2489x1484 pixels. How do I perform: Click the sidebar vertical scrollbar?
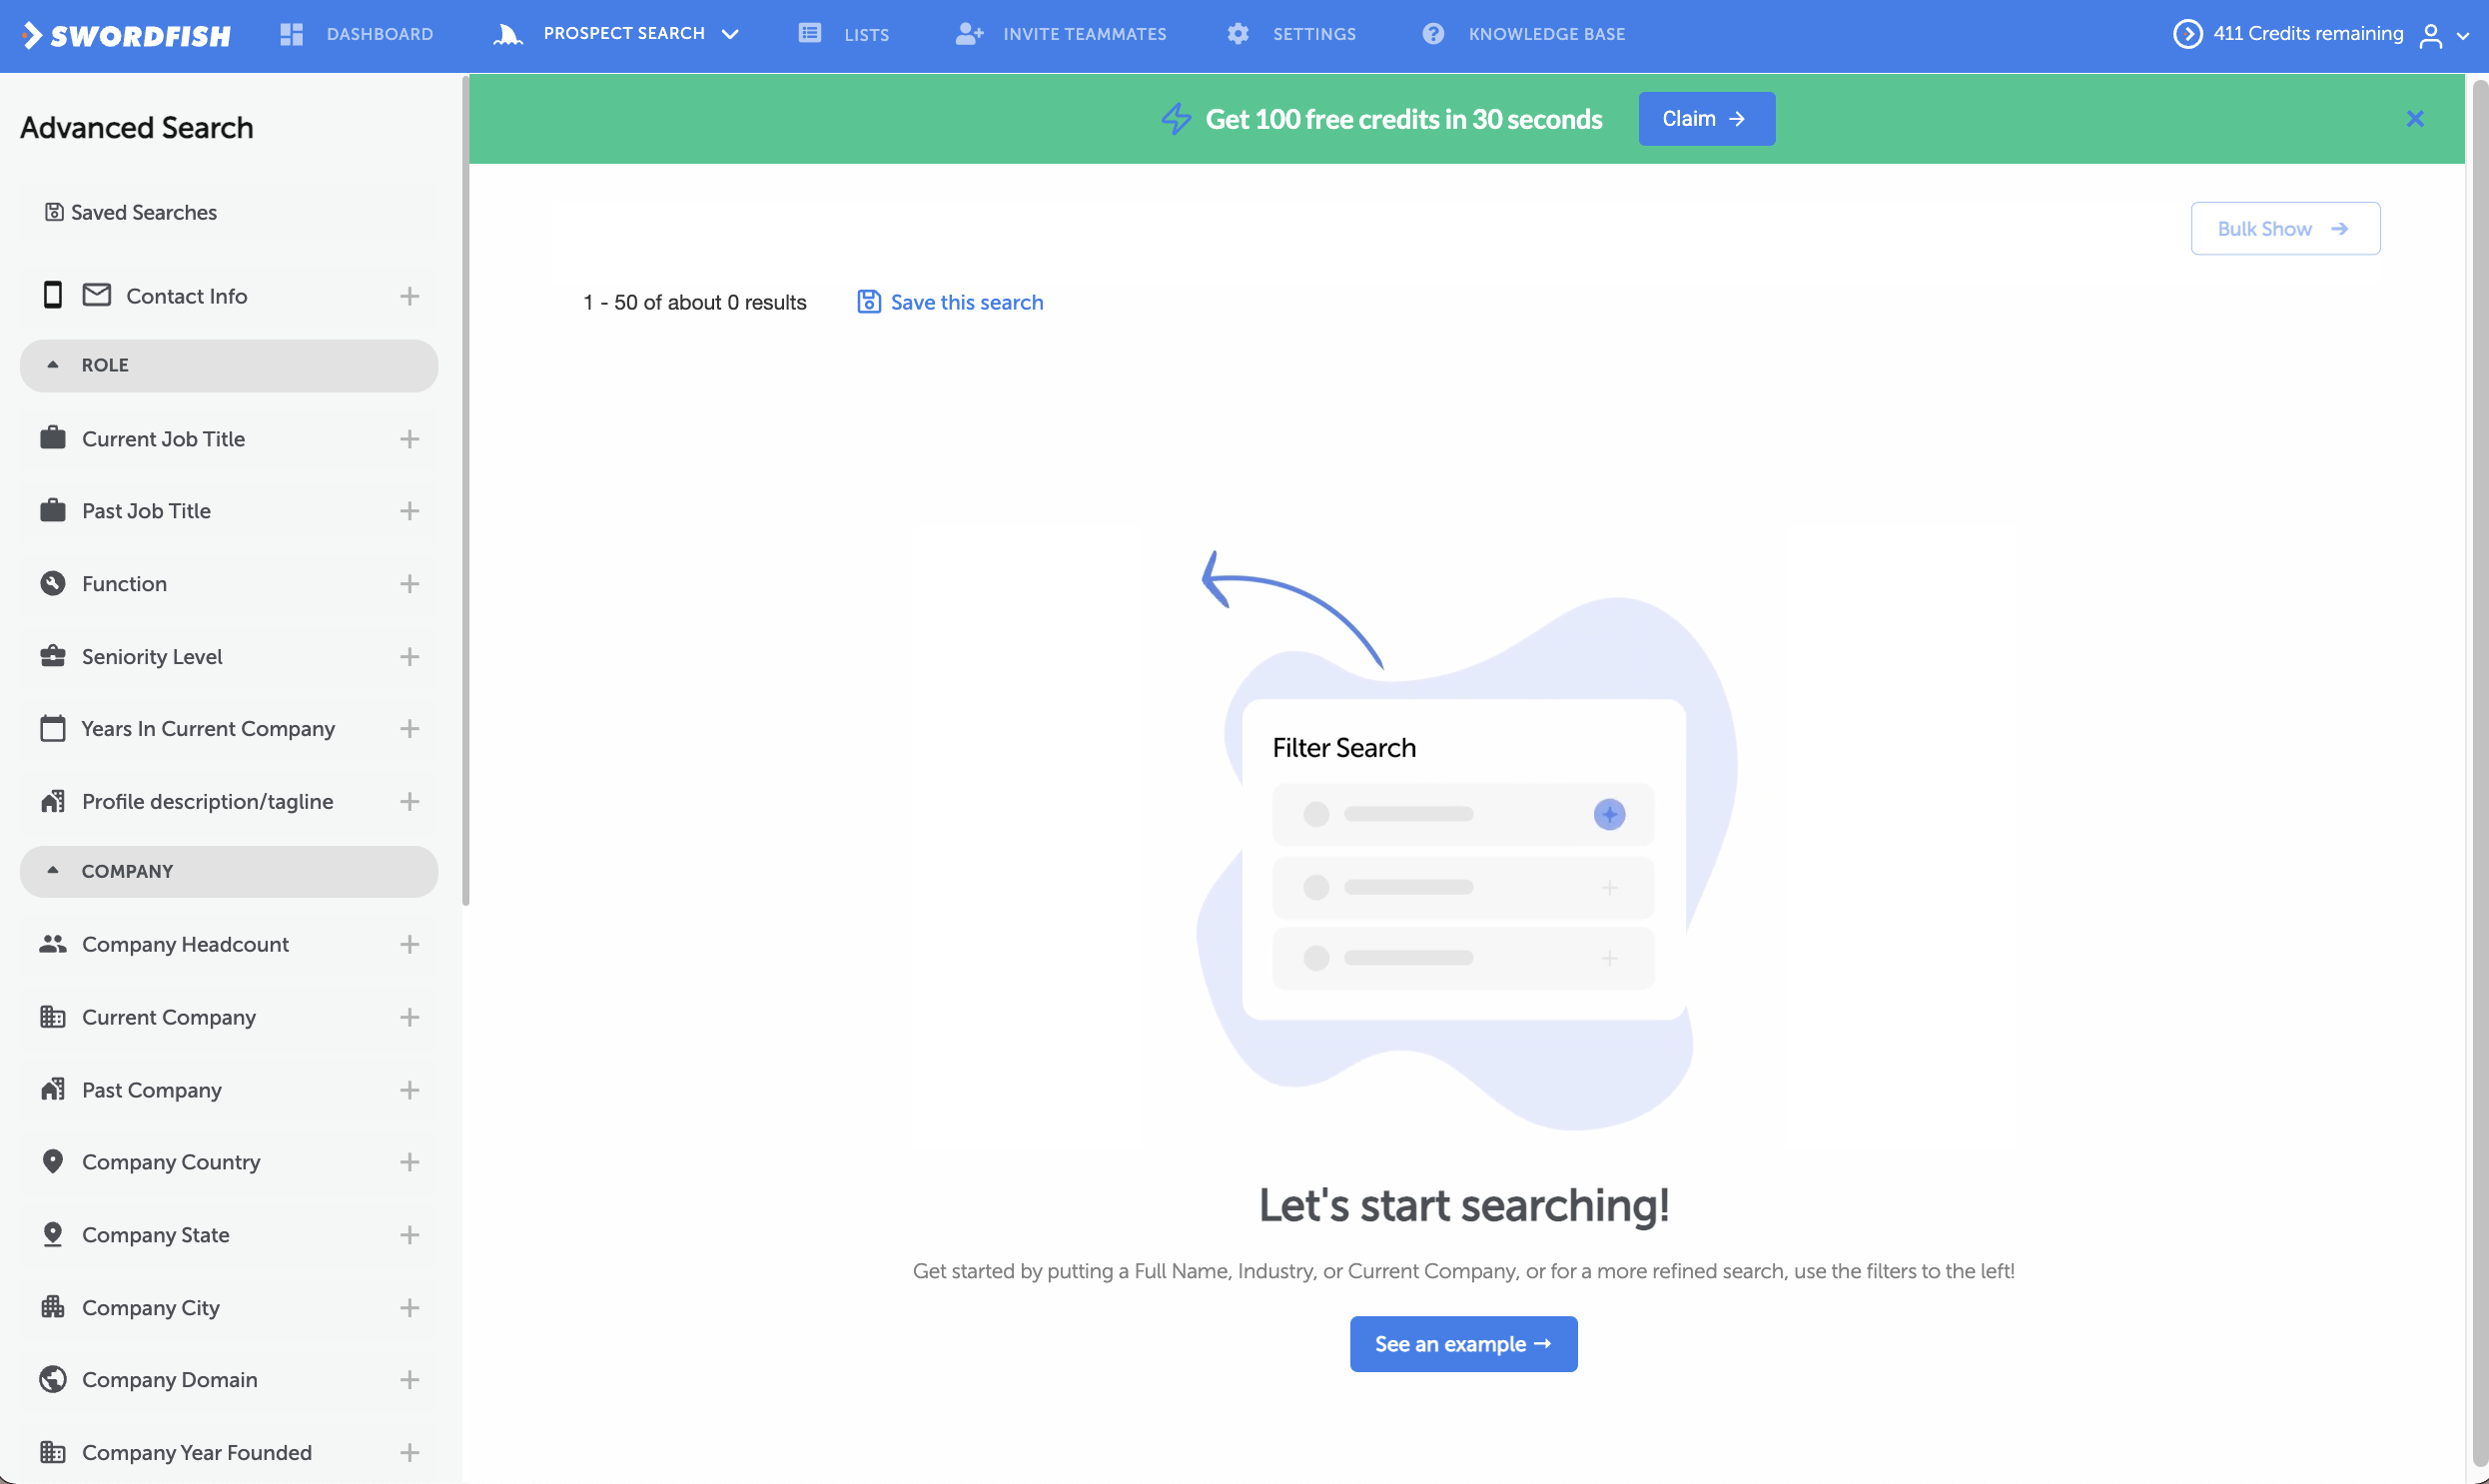coord(465,490)
